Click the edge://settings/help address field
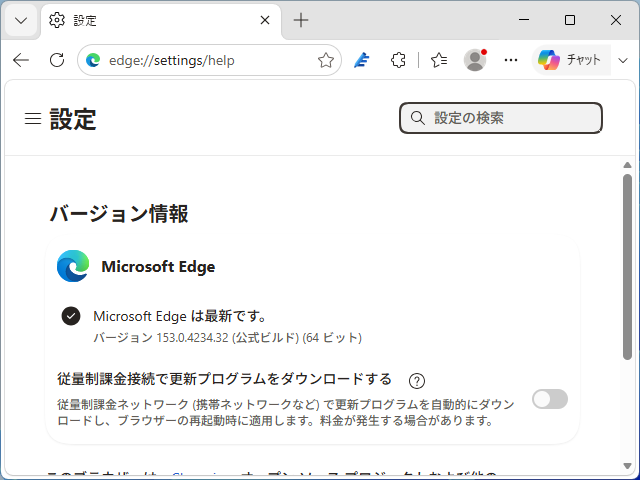The width and height of the screenshot is (640, 480). click(209, 60)
